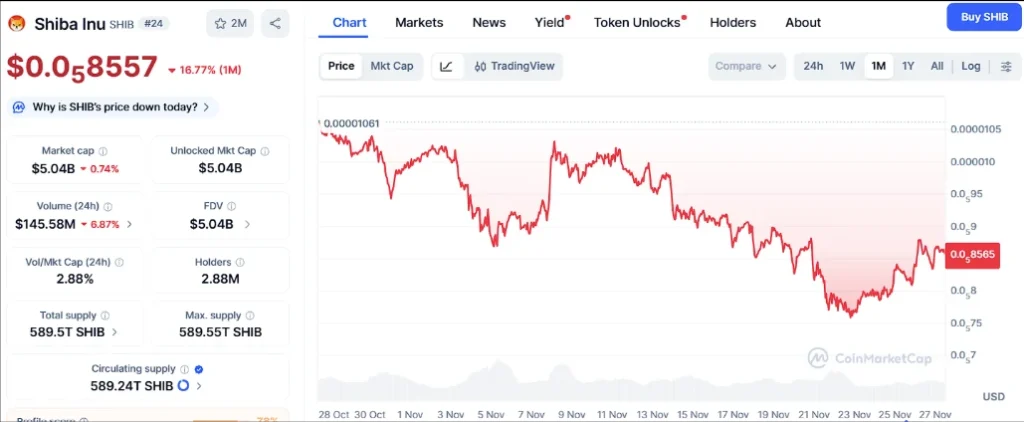Select the 1Y time range

pos(908,66)
